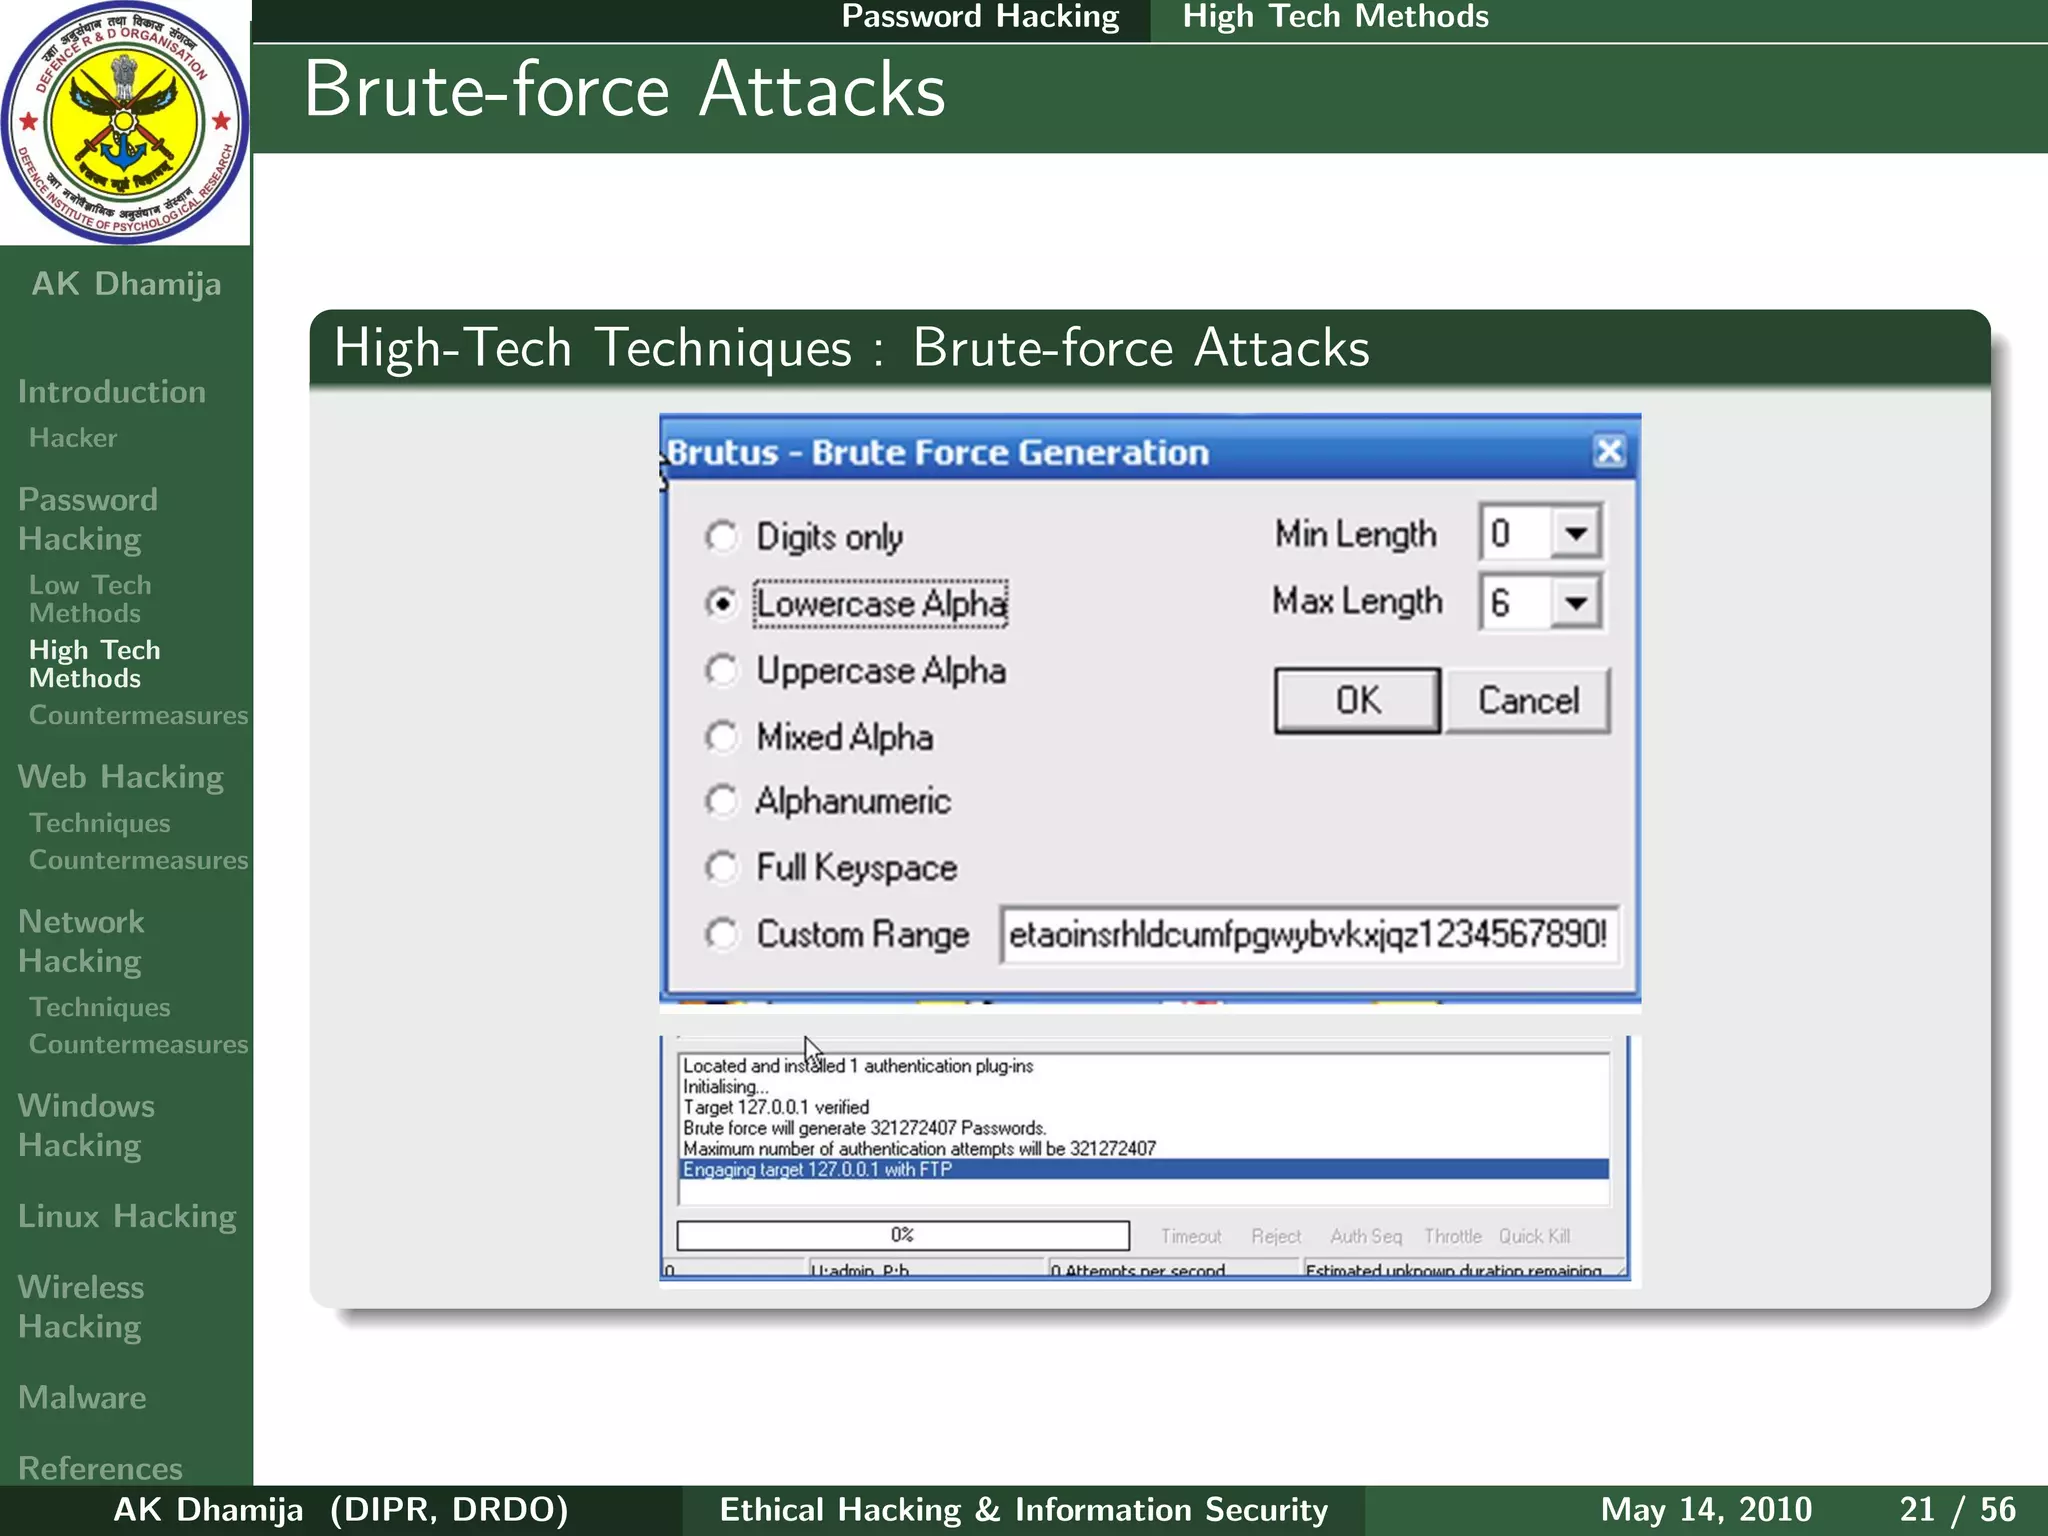
Task: Click the DRDO institute logo emblem
Action: tap(124, 122)
